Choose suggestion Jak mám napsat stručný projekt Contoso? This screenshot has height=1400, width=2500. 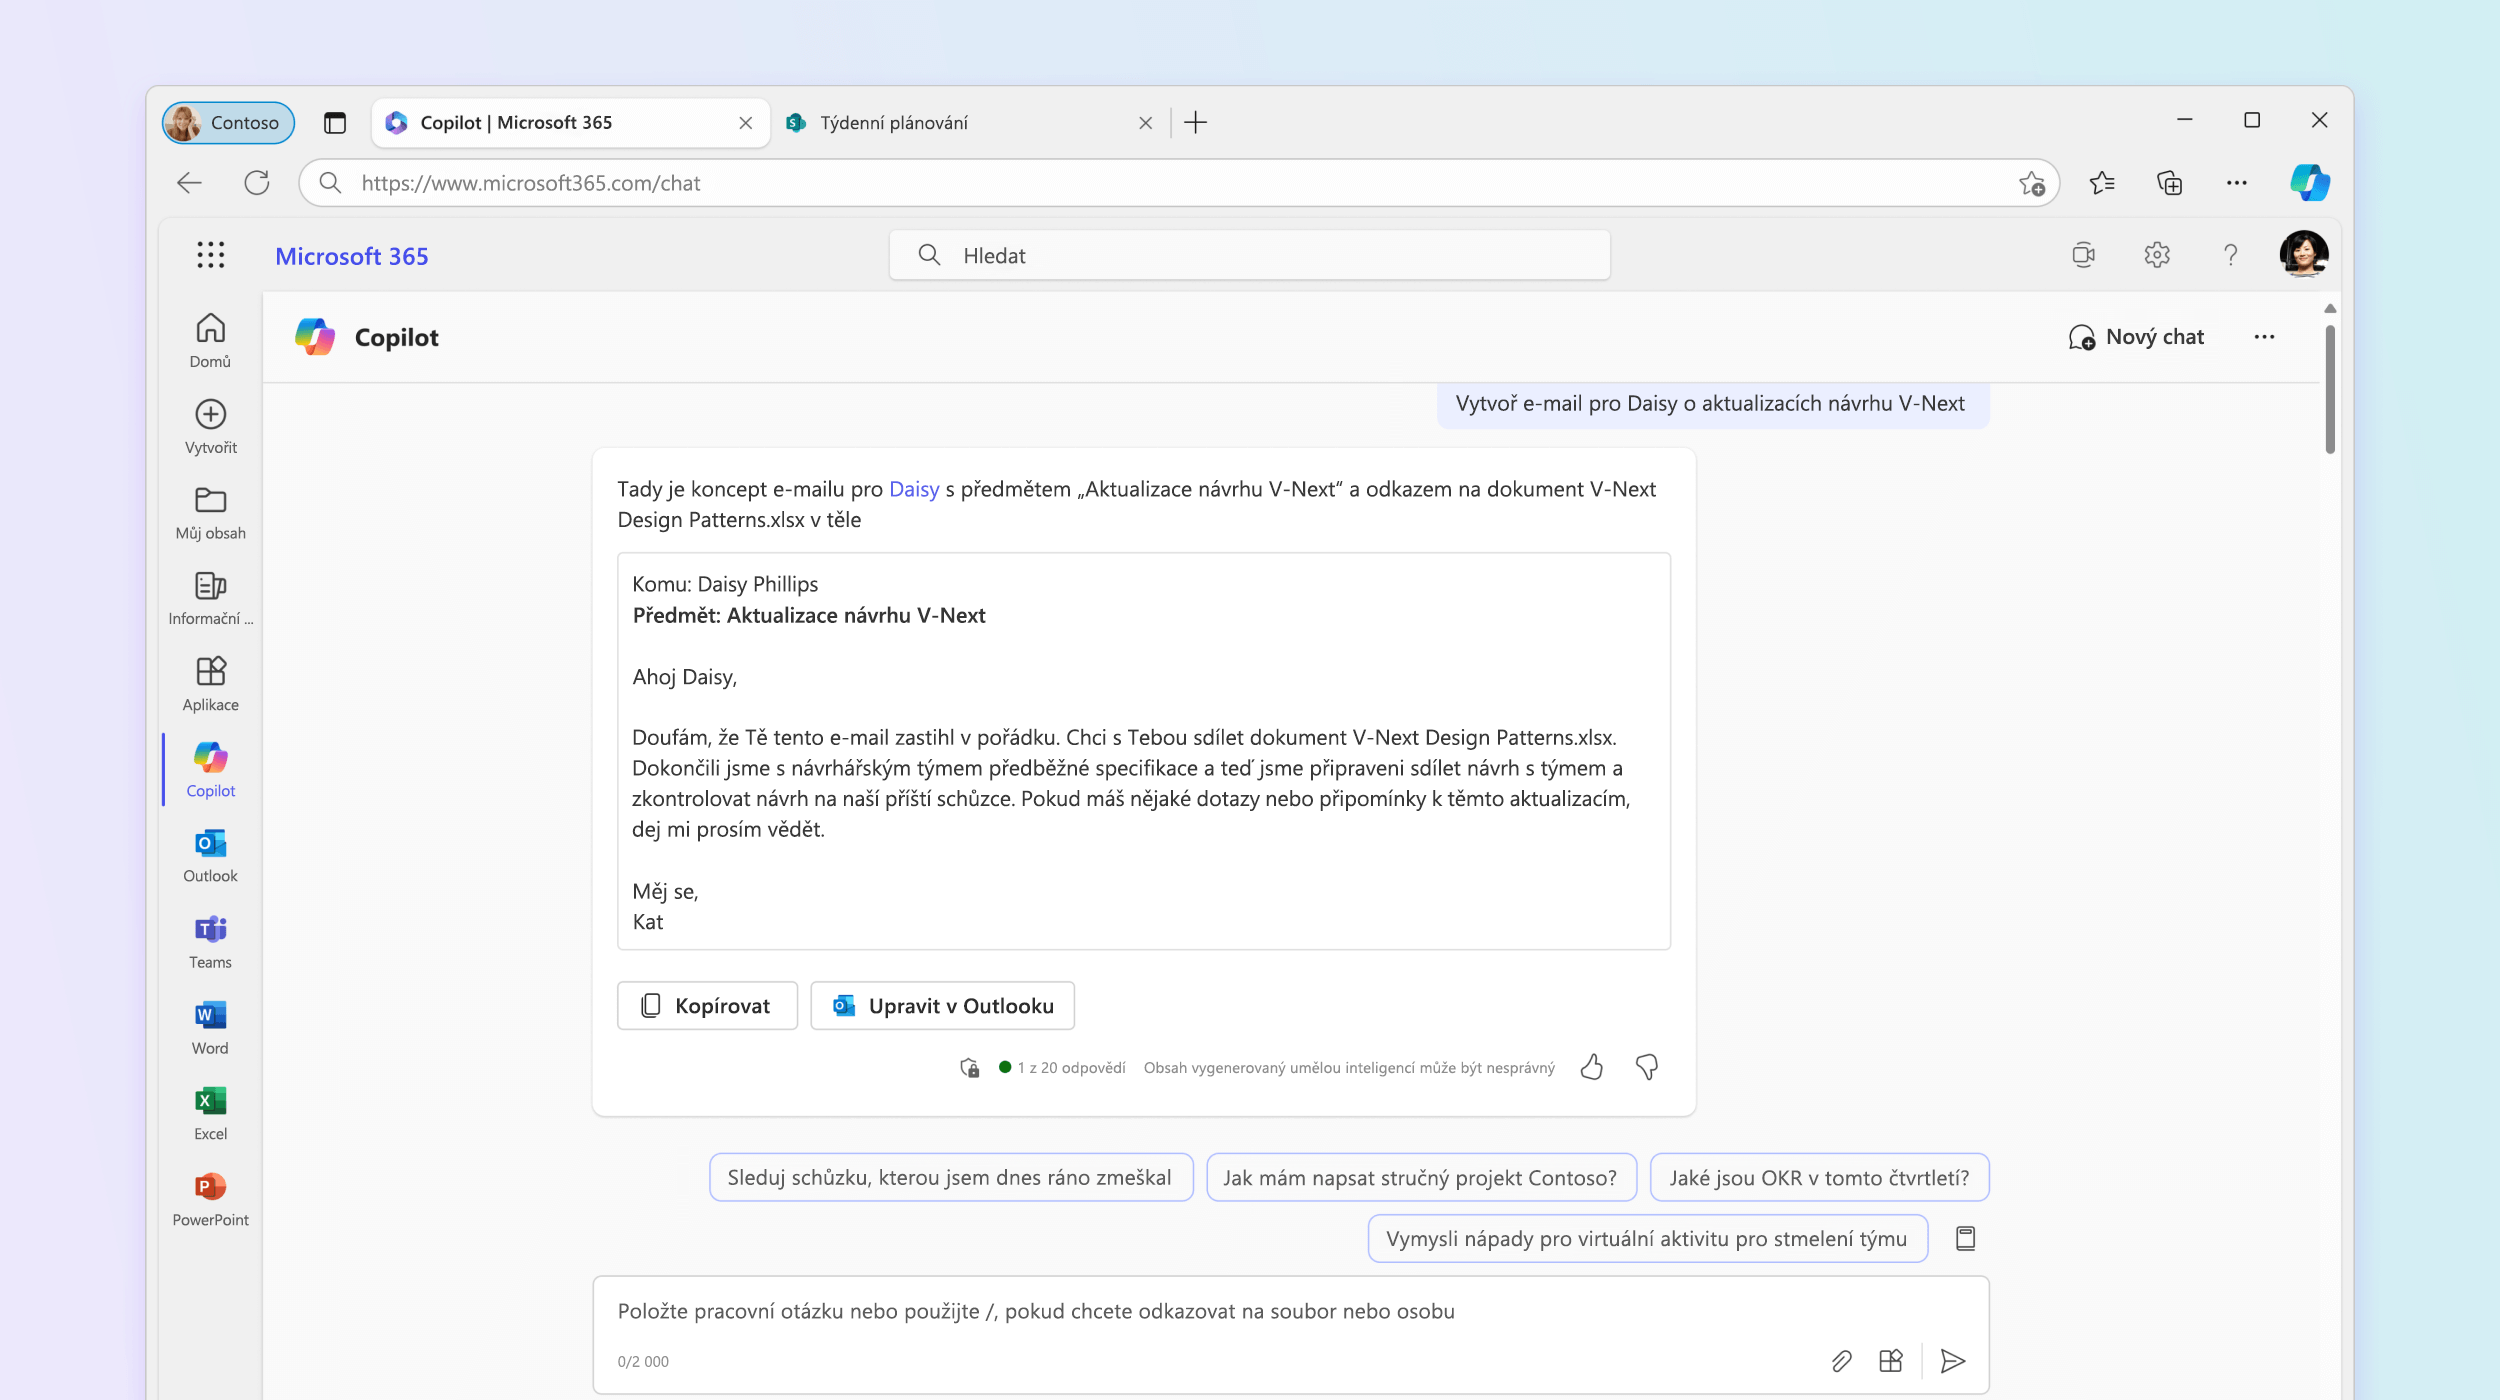click(1421, 1178)
